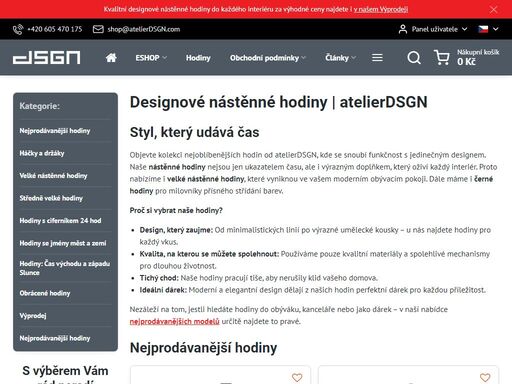
Task: Open the shopping cart icon
Action: pos(442,57)
